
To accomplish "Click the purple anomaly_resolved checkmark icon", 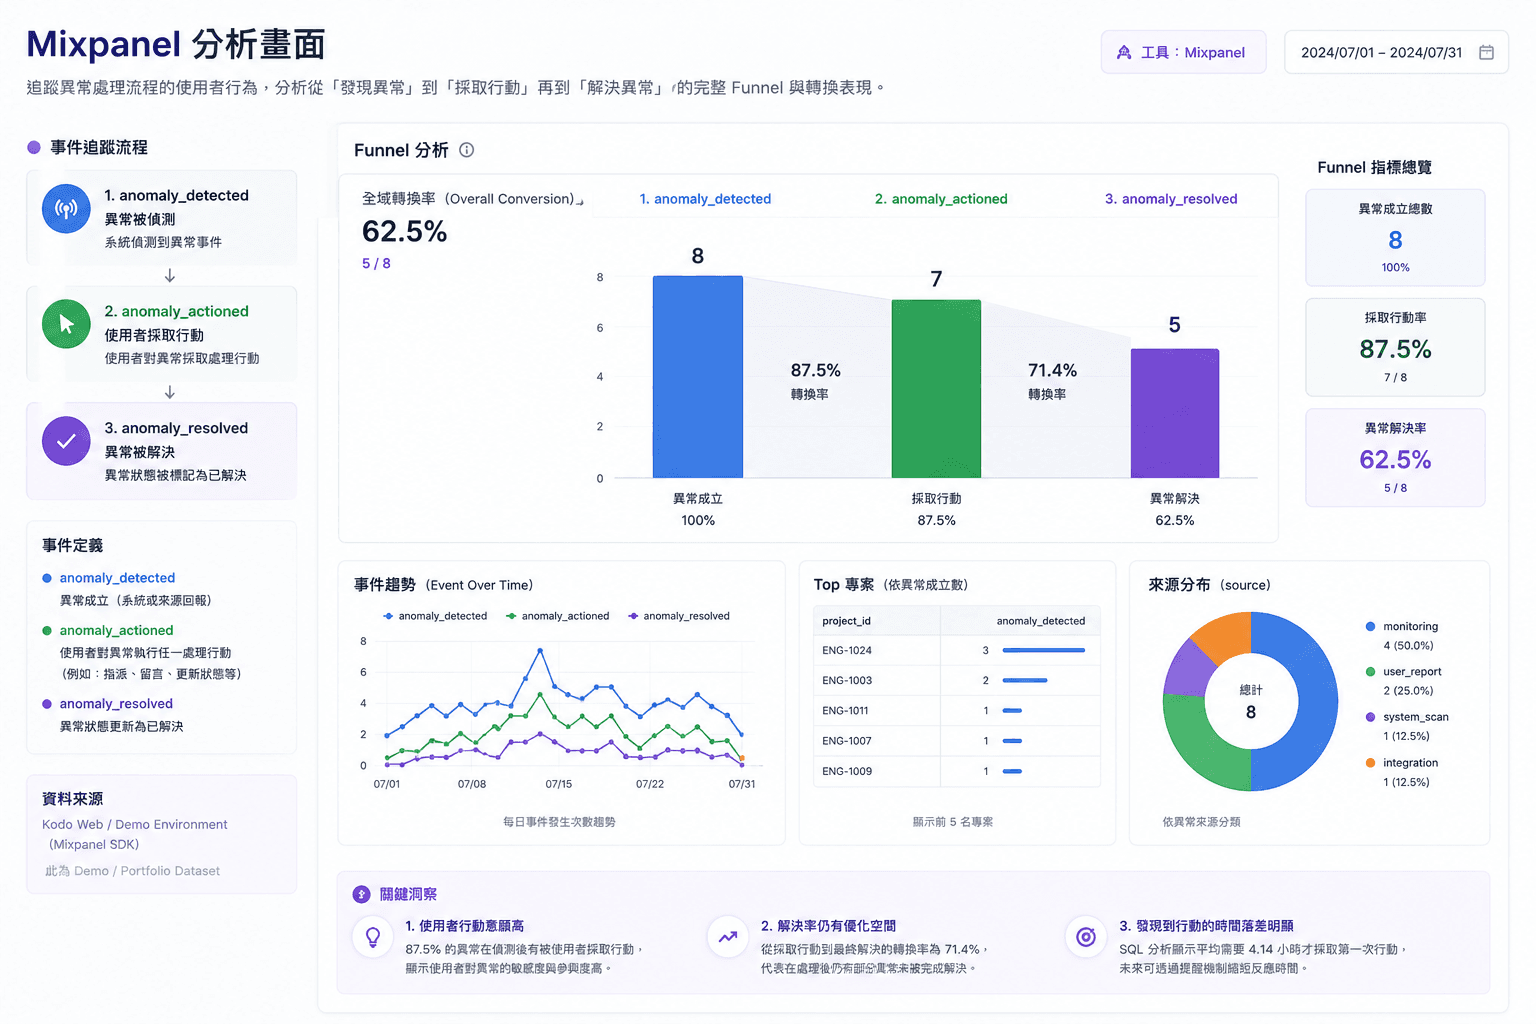I will pyautogui.click(x=66, y=441).
